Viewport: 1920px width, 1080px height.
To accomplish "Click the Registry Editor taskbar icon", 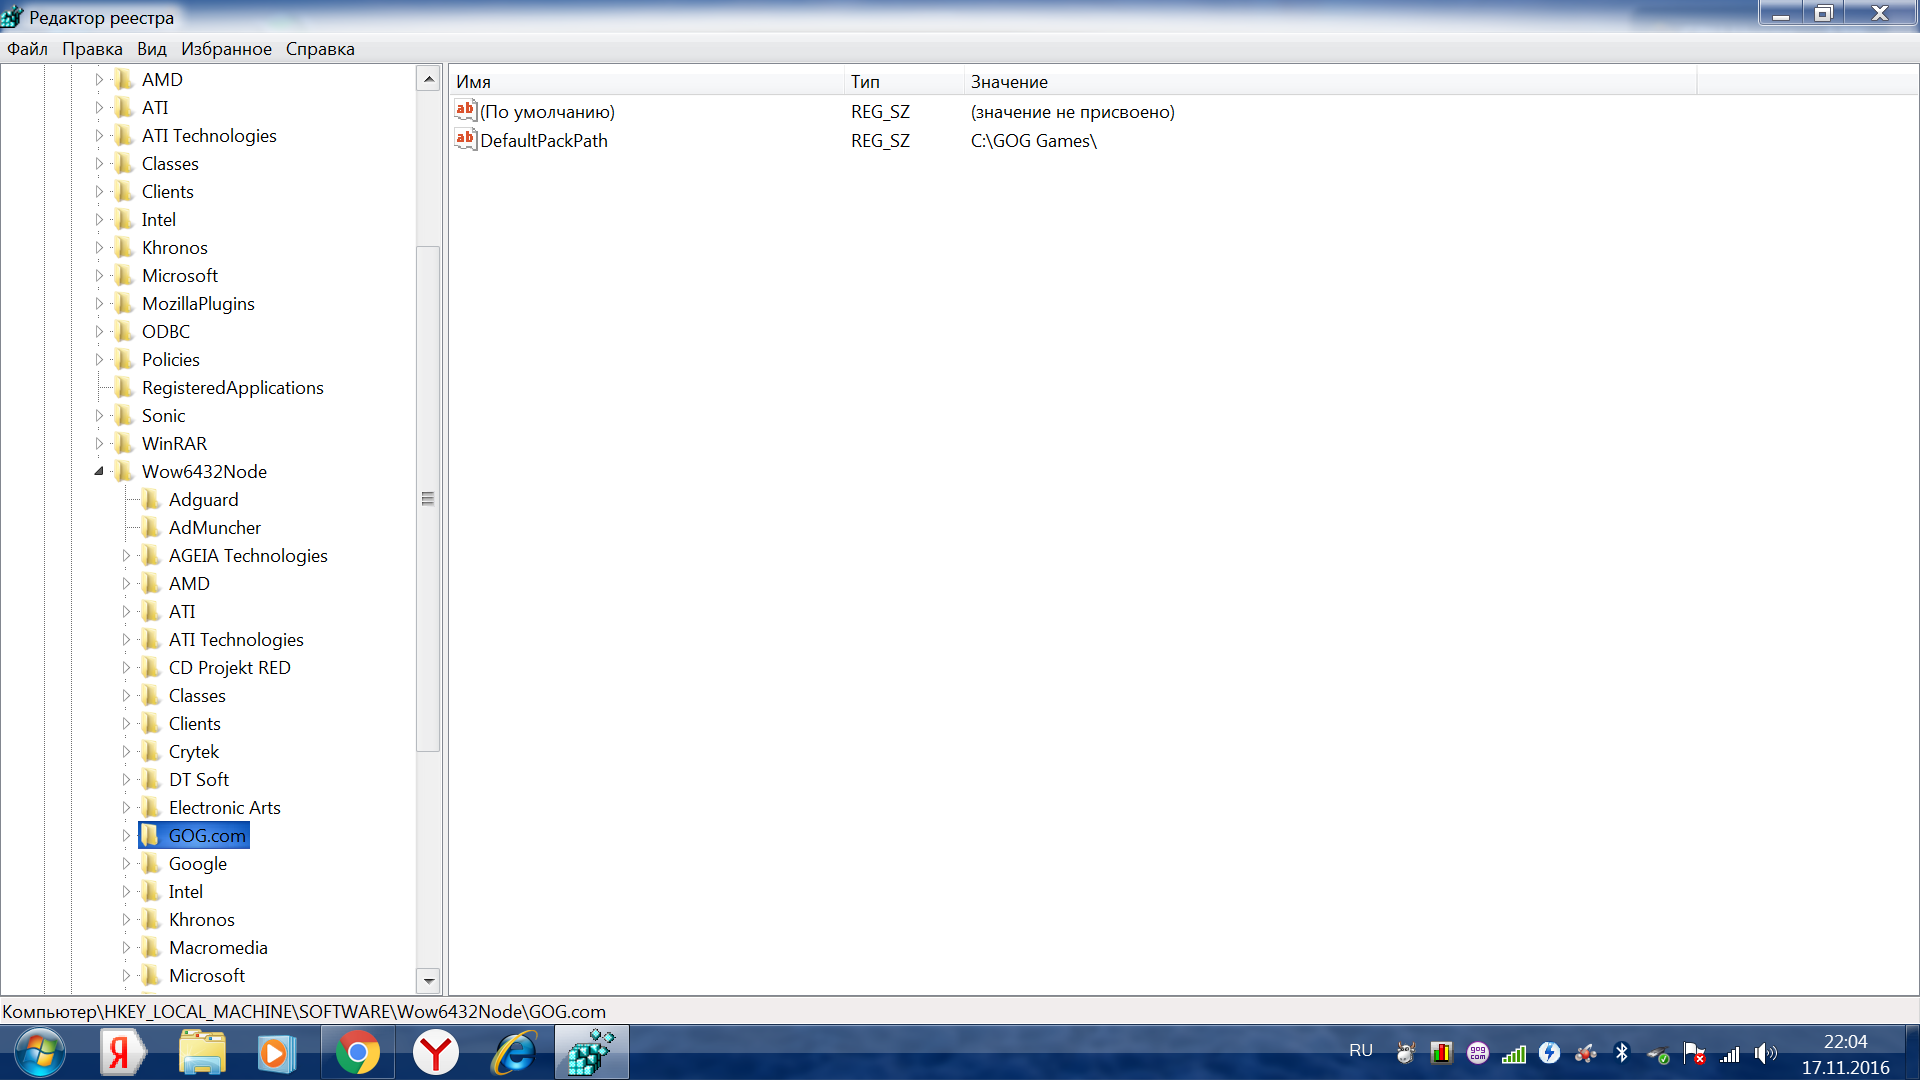I will (x=592, y=1053).
